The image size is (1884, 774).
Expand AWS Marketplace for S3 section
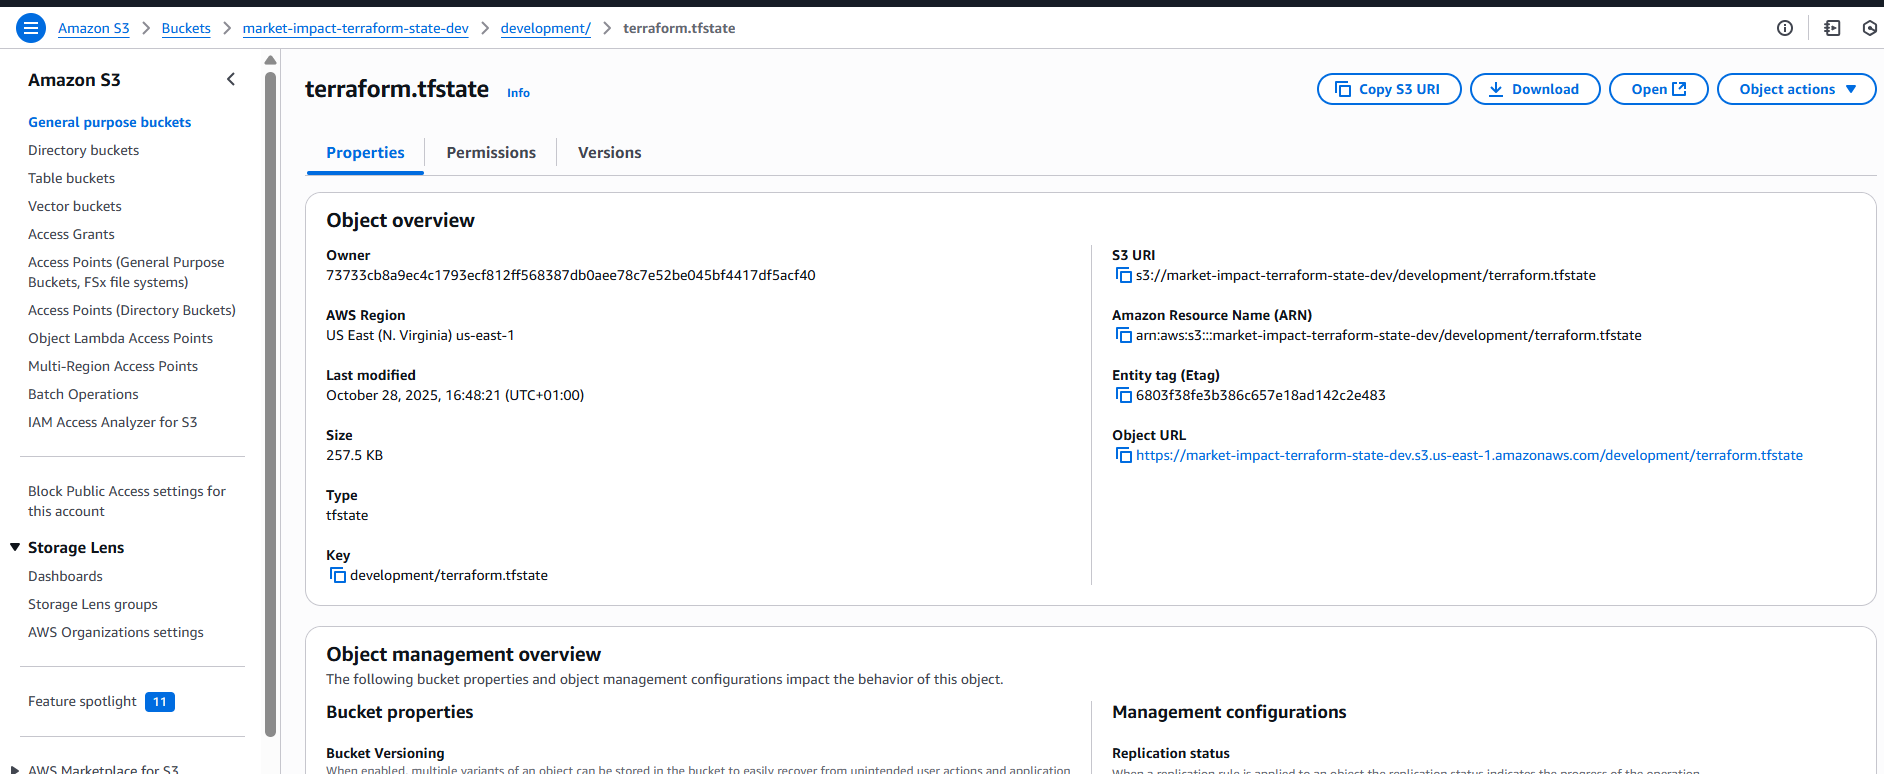click(x=15, y=770)
